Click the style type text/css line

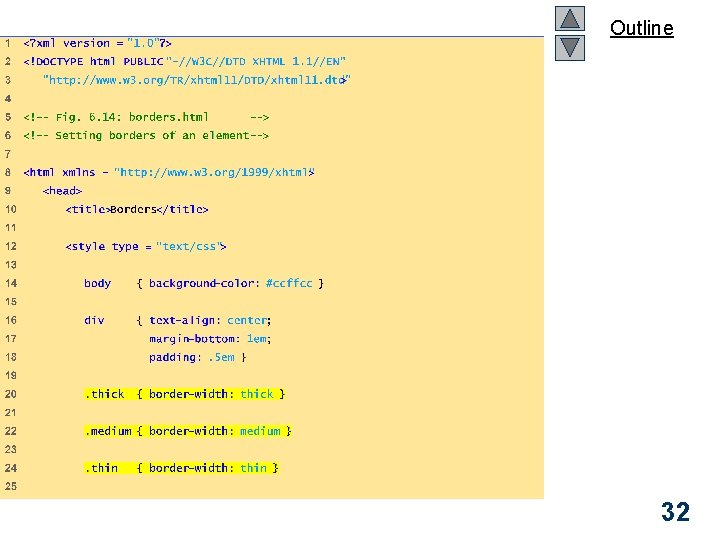tap(146, 247)
